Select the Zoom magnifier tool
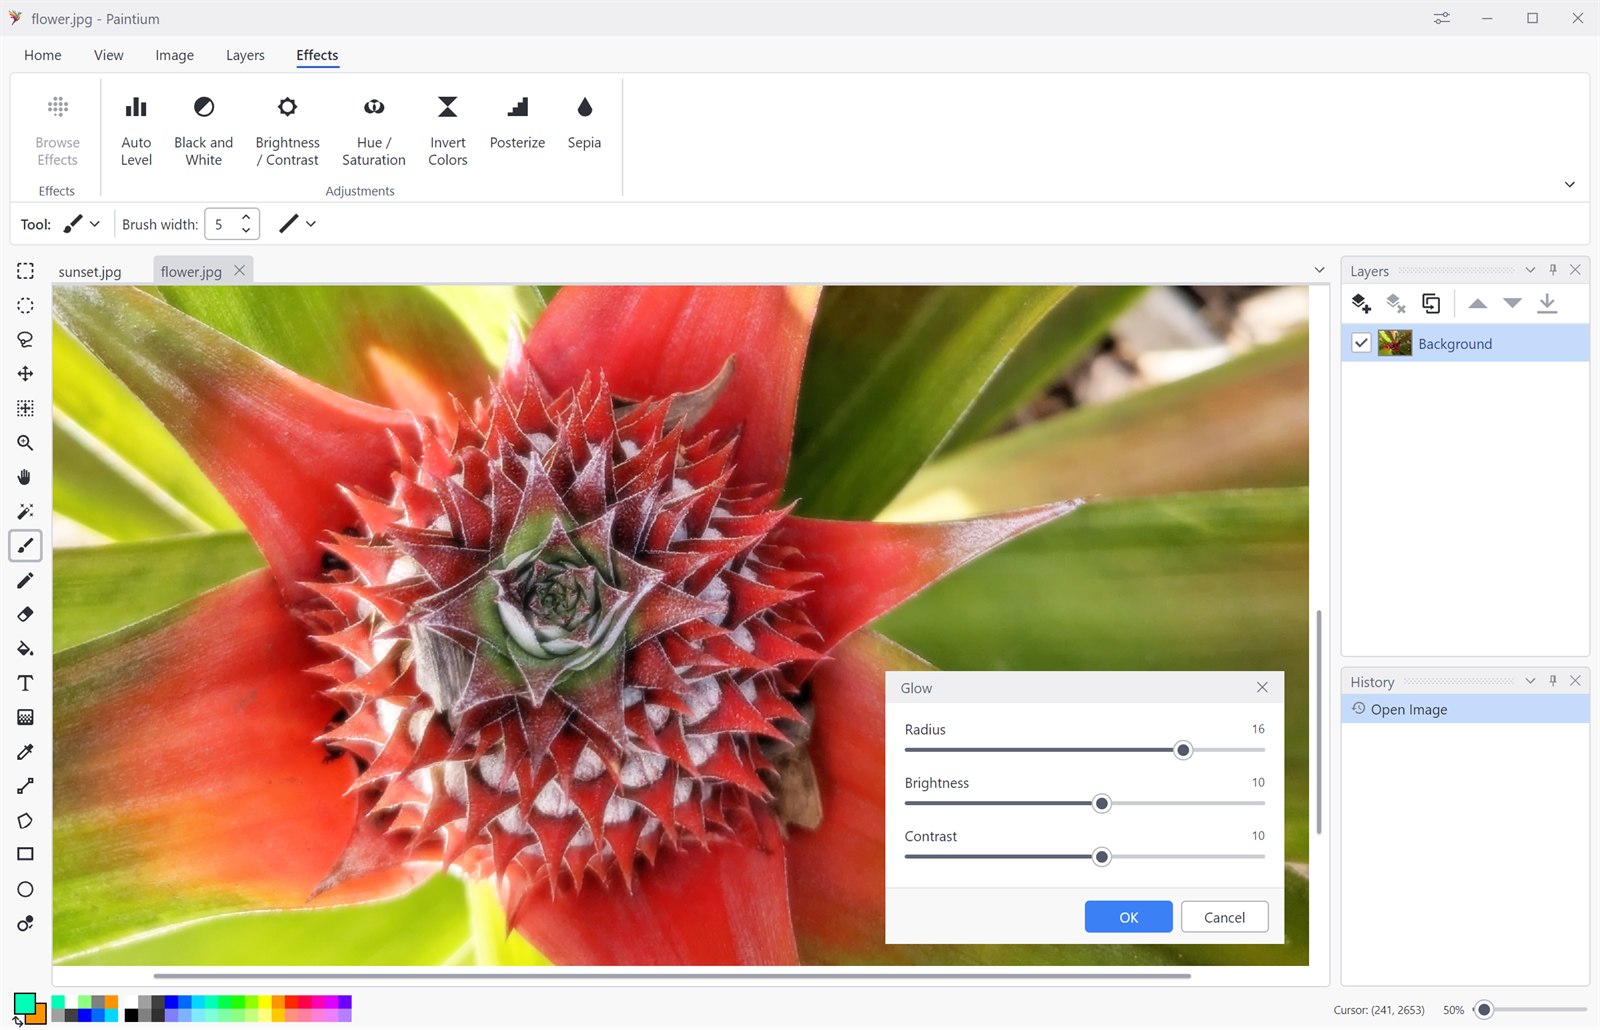Viewport: 1600px width, 1030px height. [25, 443]
